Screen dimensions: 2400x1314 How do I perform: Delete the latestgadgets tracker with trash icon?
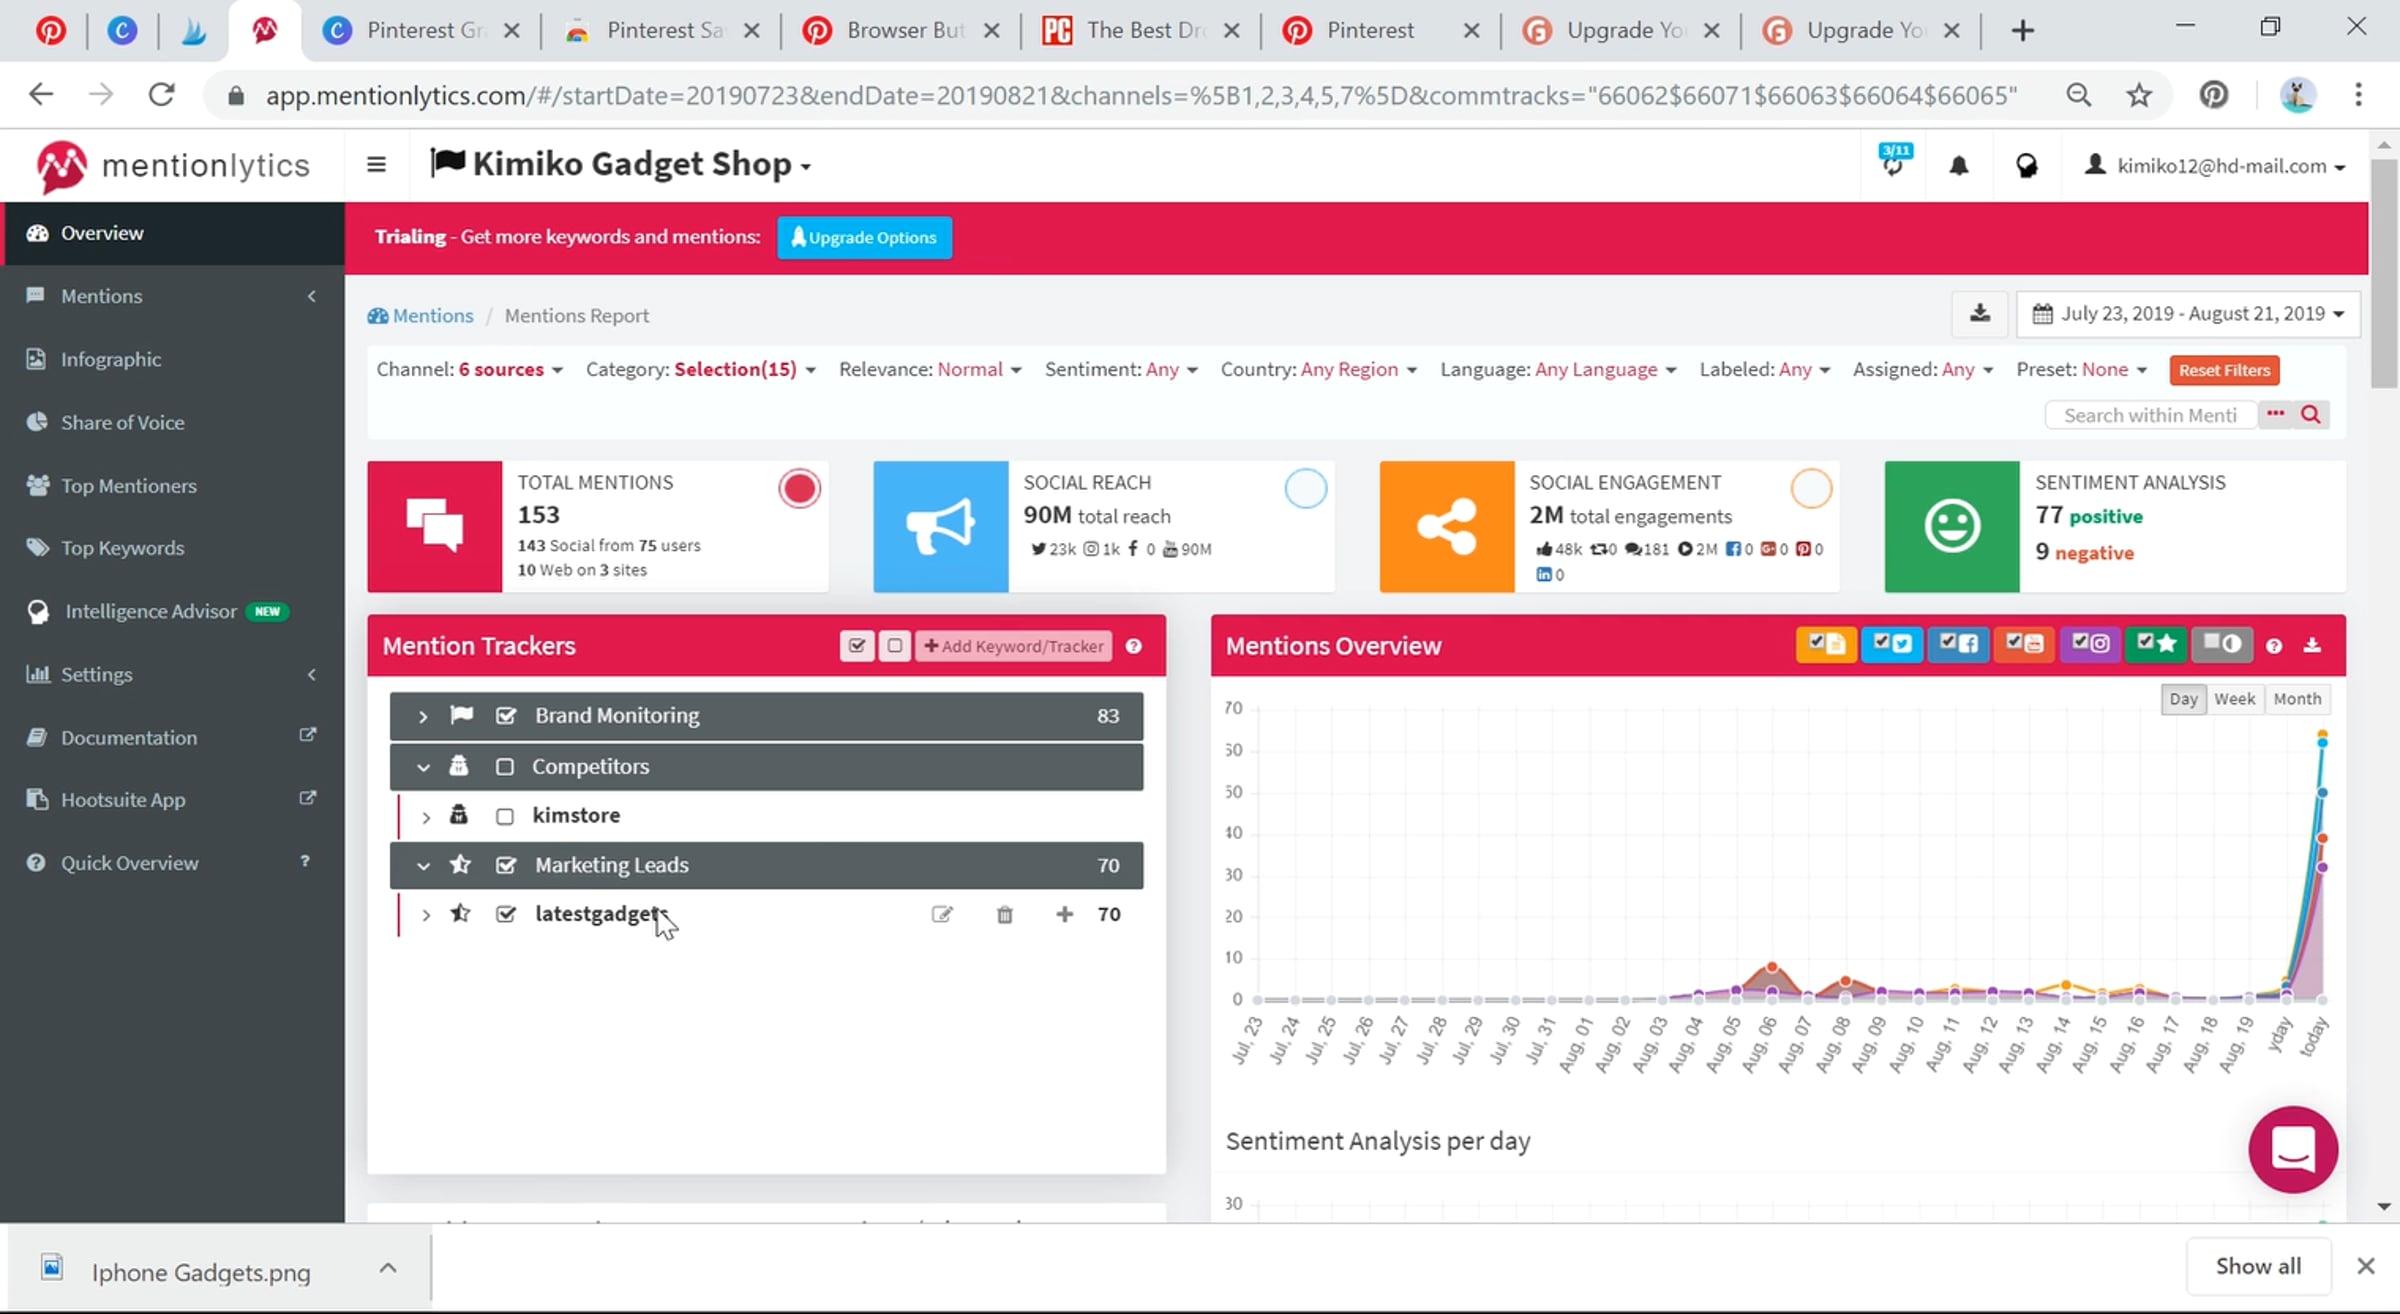(1005, 914)
